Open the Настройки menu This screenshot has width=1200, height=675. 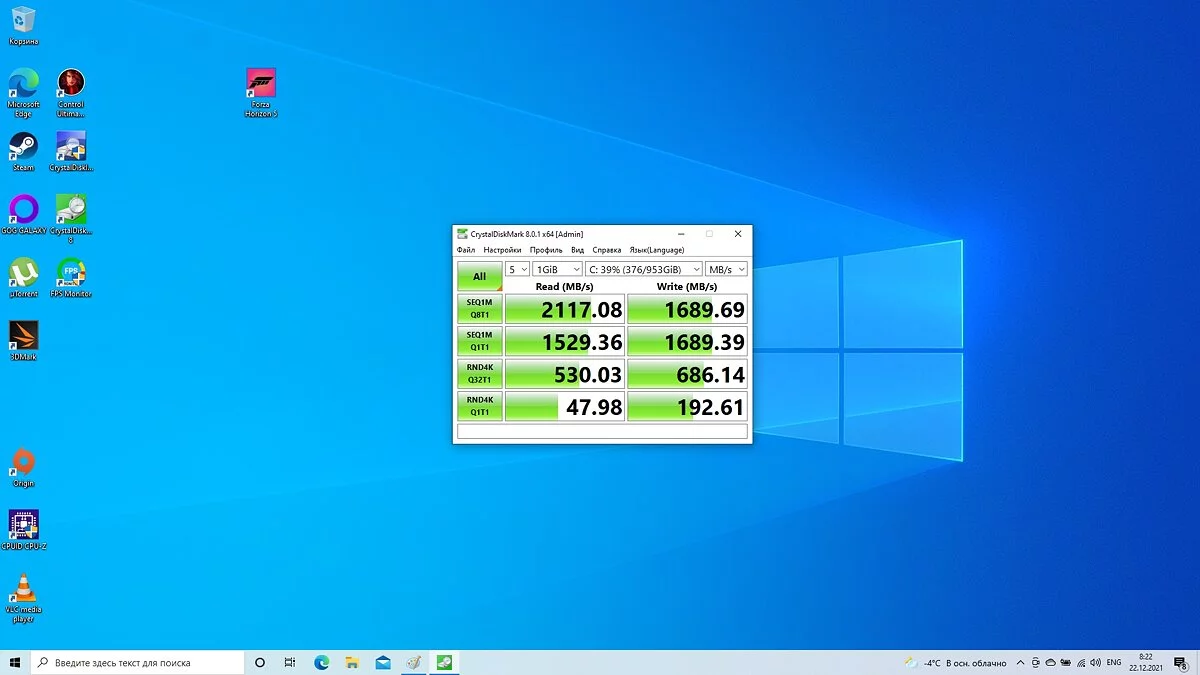(x=502, y=250)
